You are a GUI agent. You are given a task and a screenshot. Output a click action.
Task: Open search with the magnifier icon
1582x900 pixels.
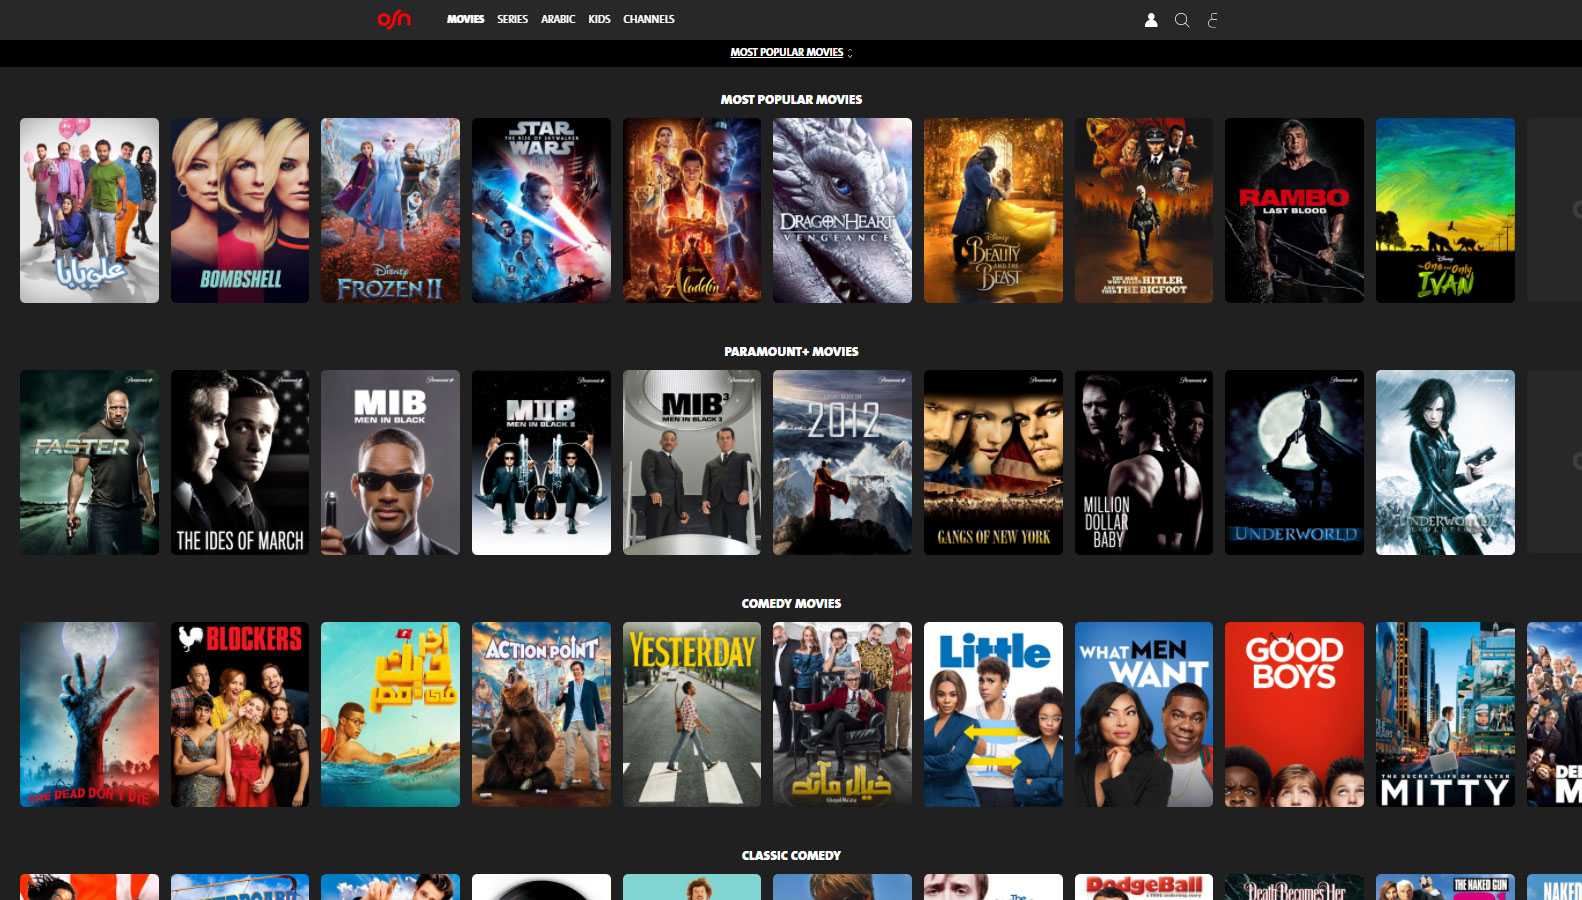[x=1182, y=20]
